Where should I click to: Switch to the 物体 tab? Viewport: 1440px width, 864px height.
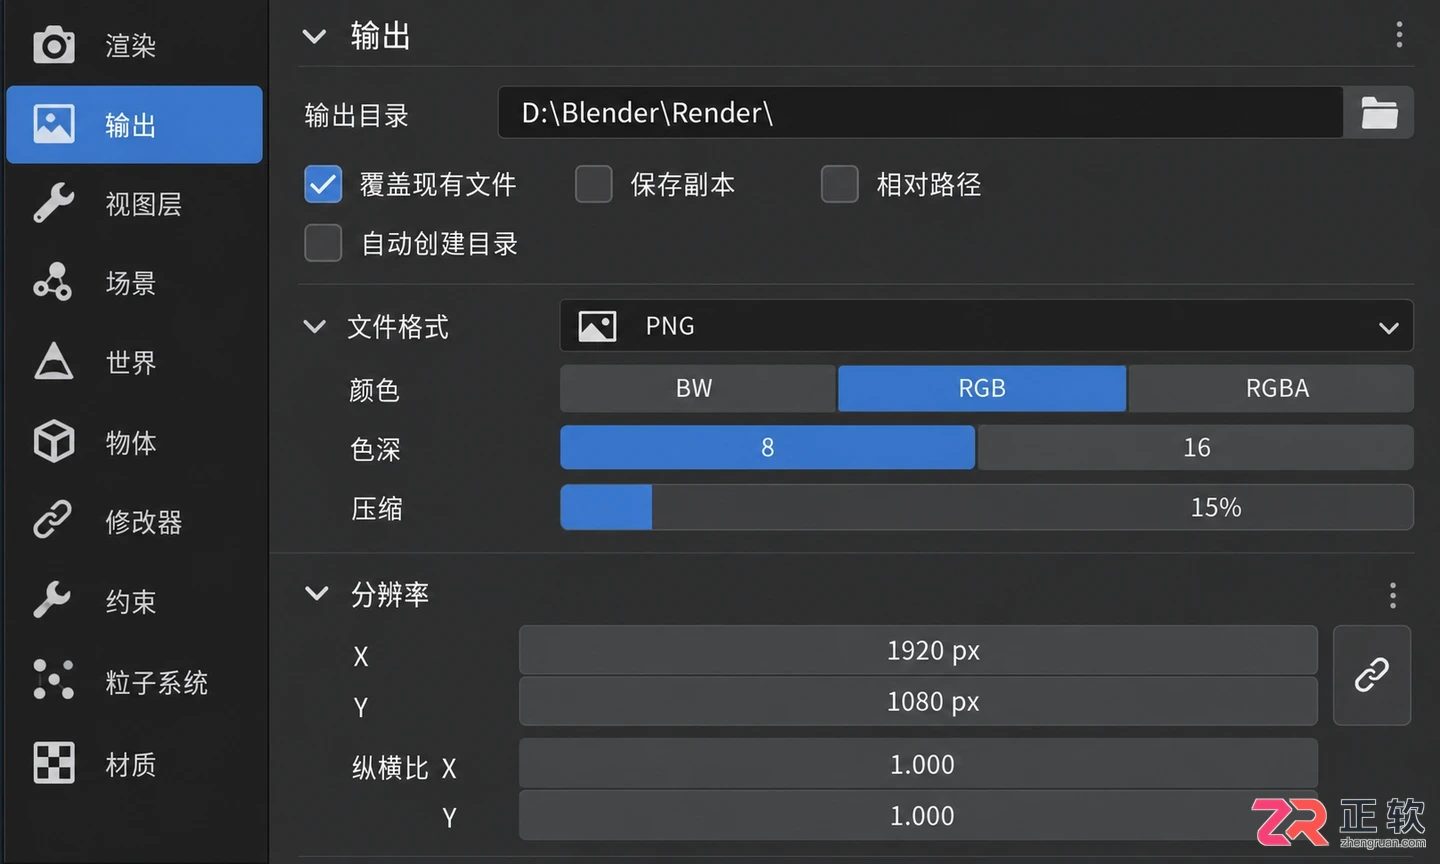134,442
